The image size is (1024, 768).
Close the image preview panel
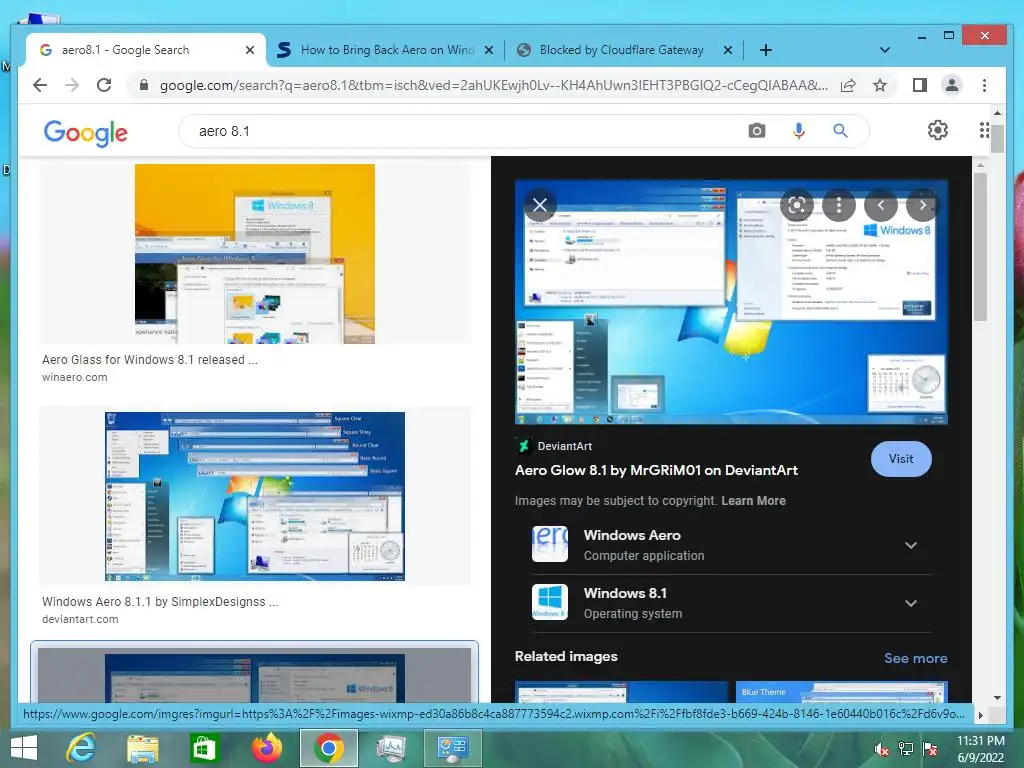tap(539, 205)
